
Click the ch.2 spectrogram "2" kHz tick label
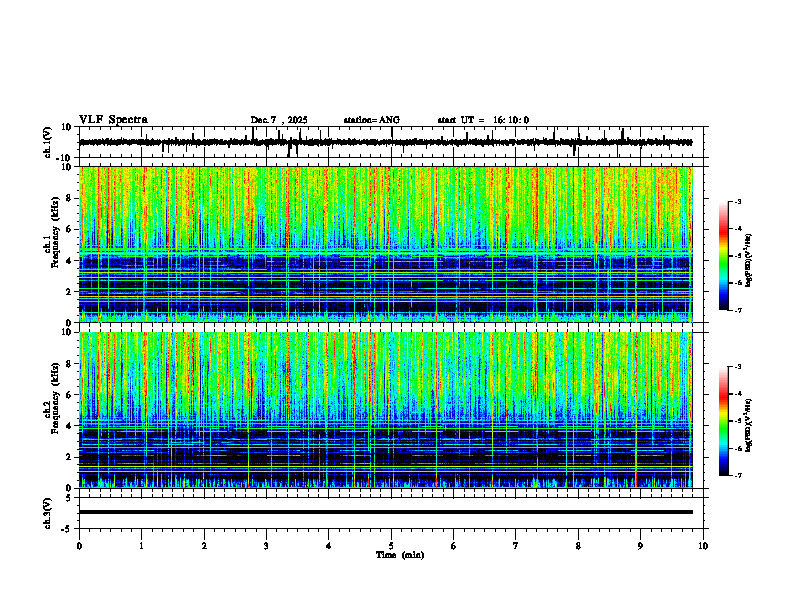tap(69, 457)
